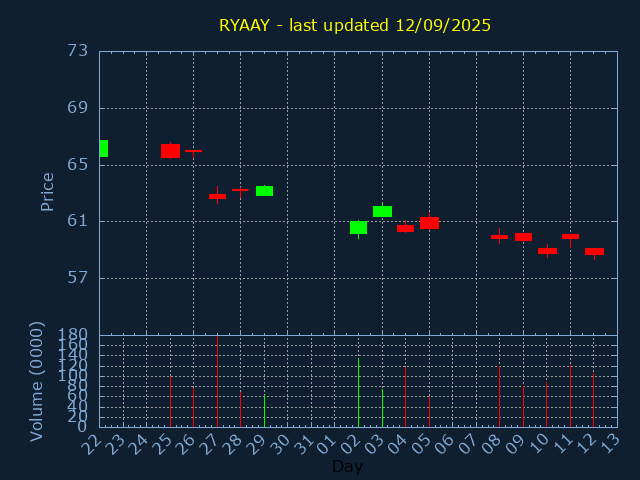
Task: Click the vertical Price axis title
Action: [47, 192]
